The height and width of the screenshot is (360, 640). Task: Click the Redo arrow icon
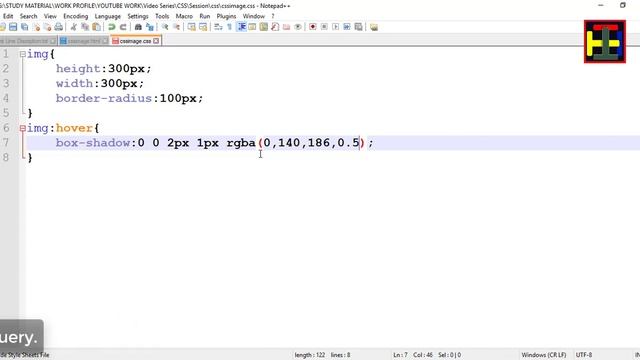click(123, 27)
